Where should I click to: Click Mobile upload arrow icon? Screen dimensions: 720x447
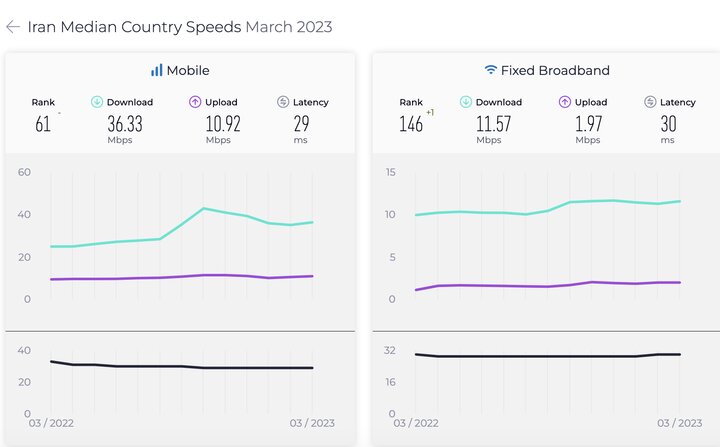pyautogui.click(x=196, y=102)
